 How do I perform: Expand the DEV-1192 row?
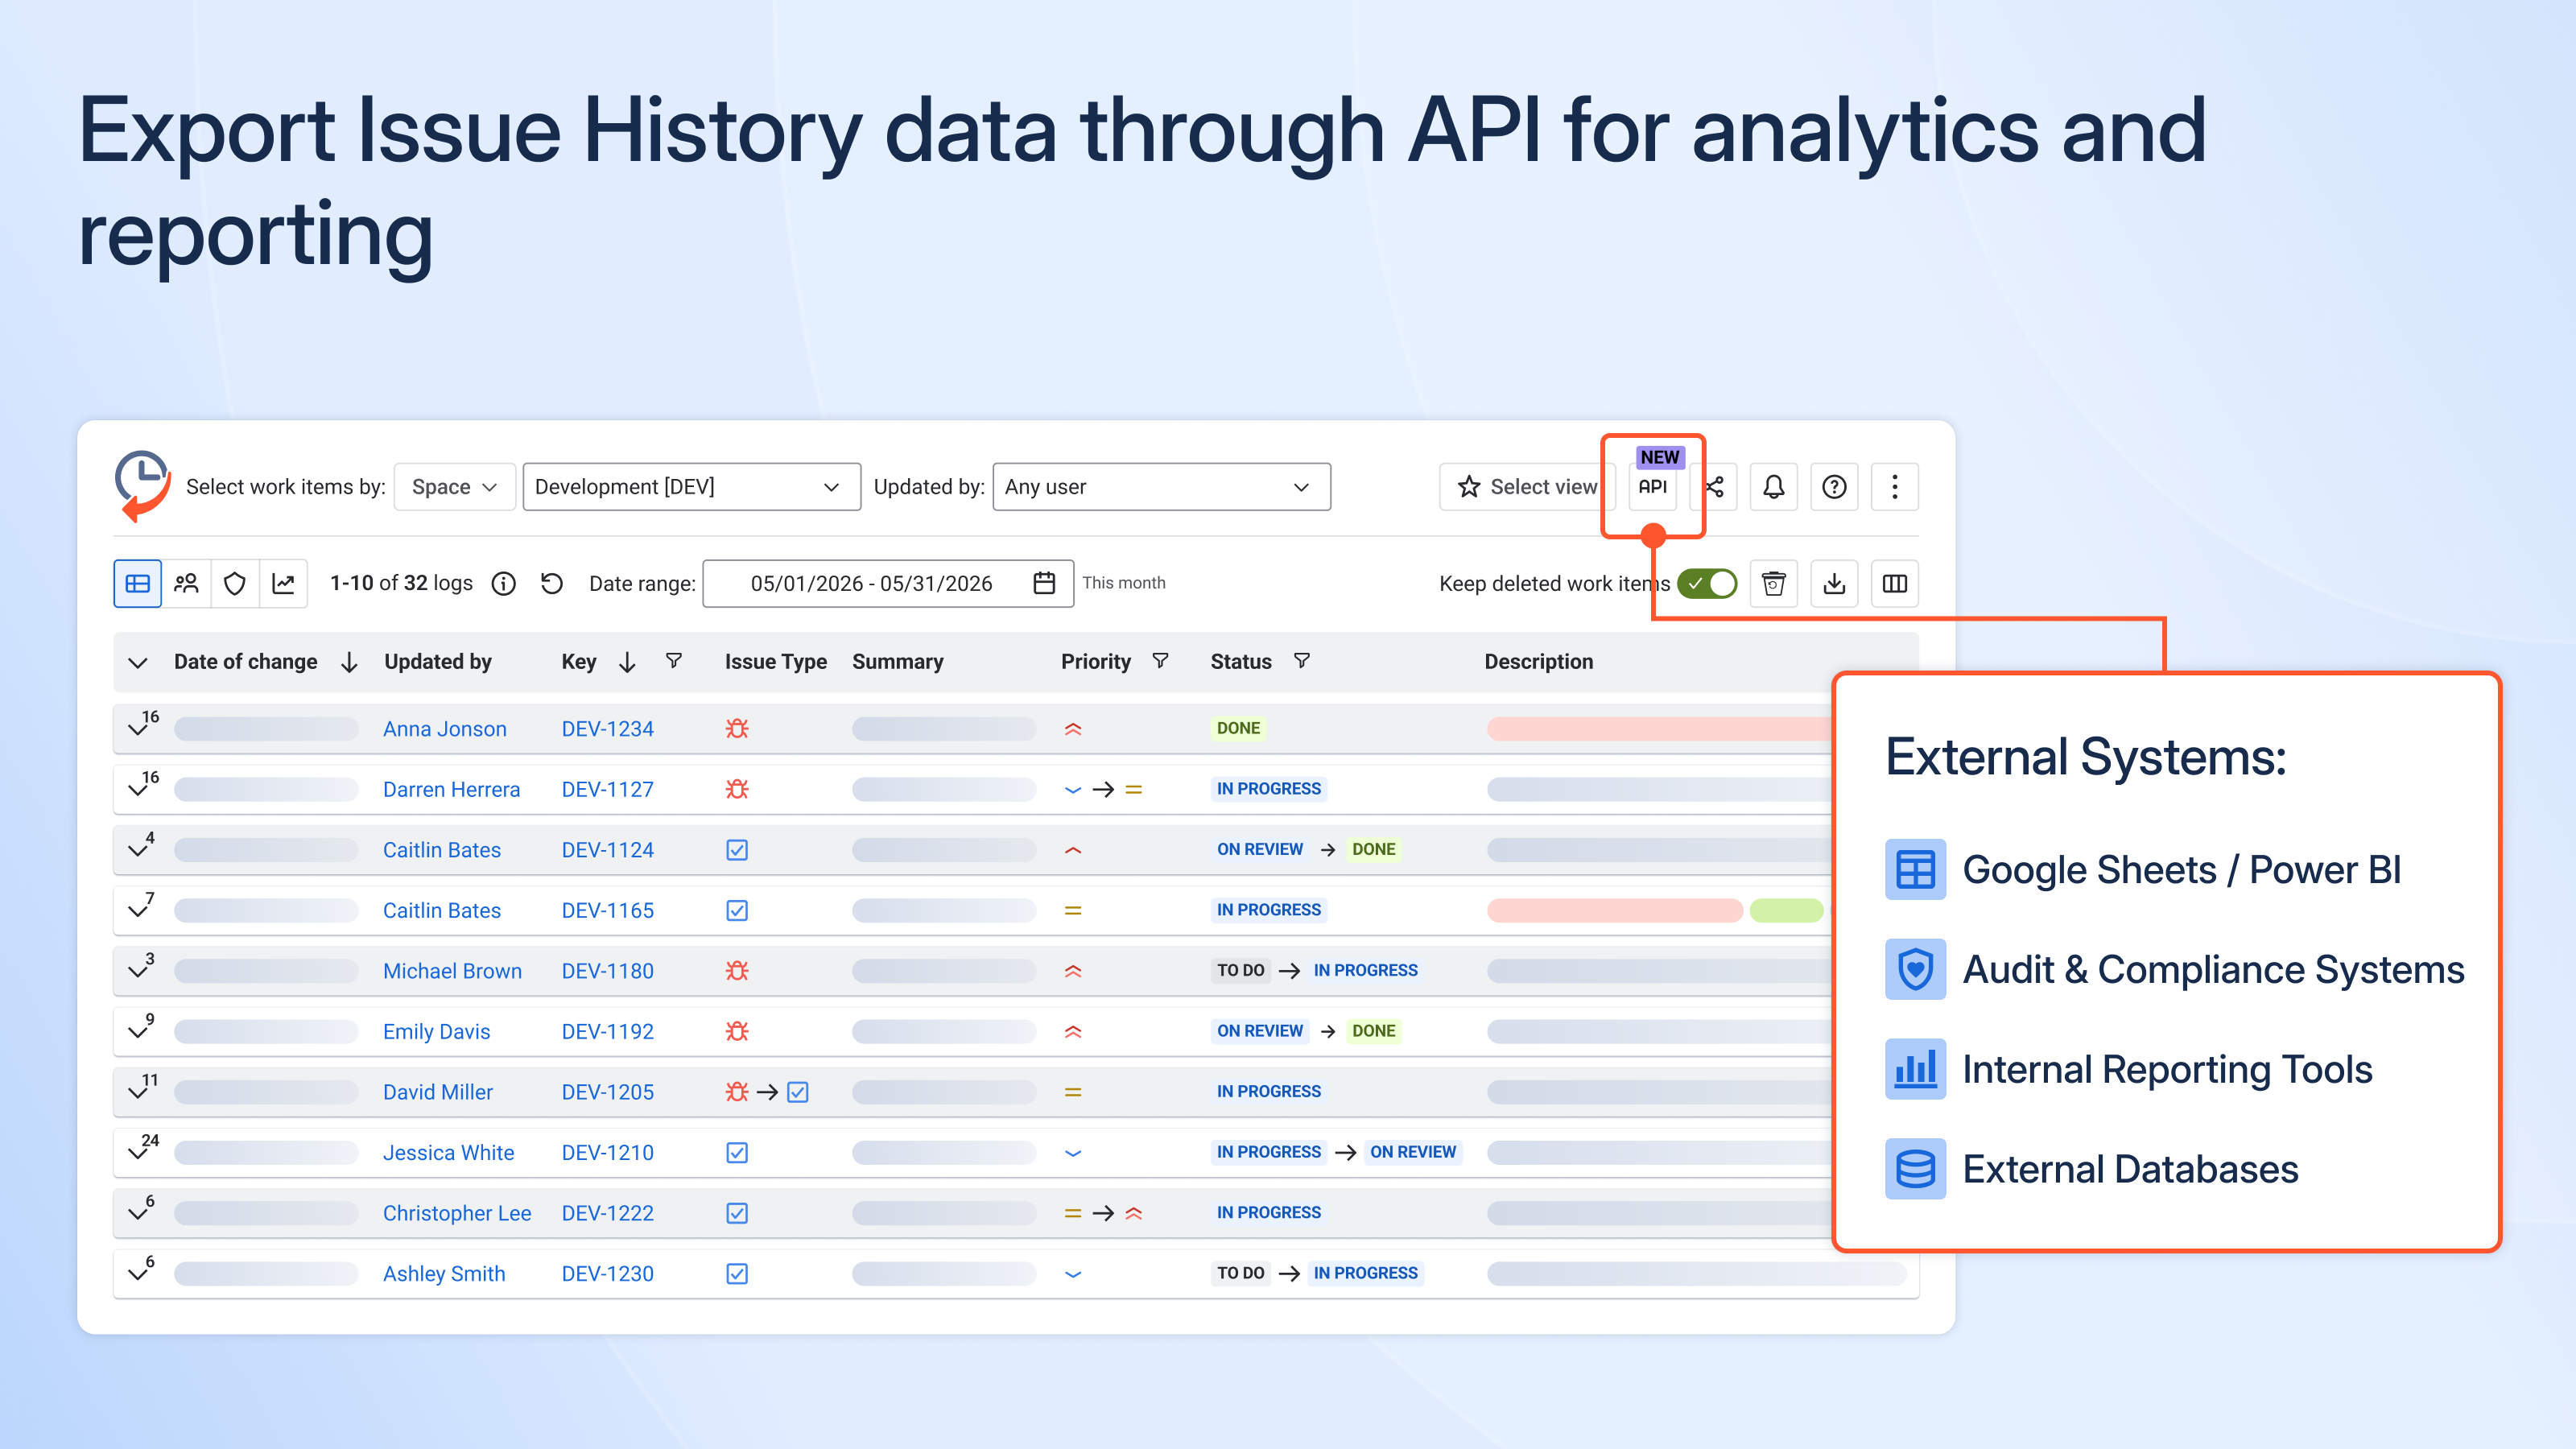[x=139, y=1031]
